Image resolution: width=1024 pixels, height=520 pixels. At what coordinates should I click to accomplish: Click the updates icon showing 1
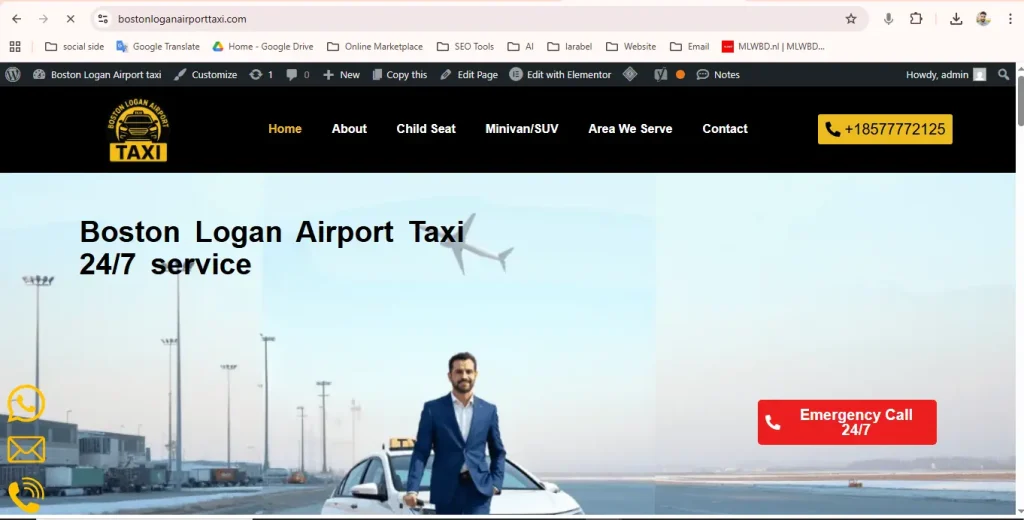tap(261, 74)
